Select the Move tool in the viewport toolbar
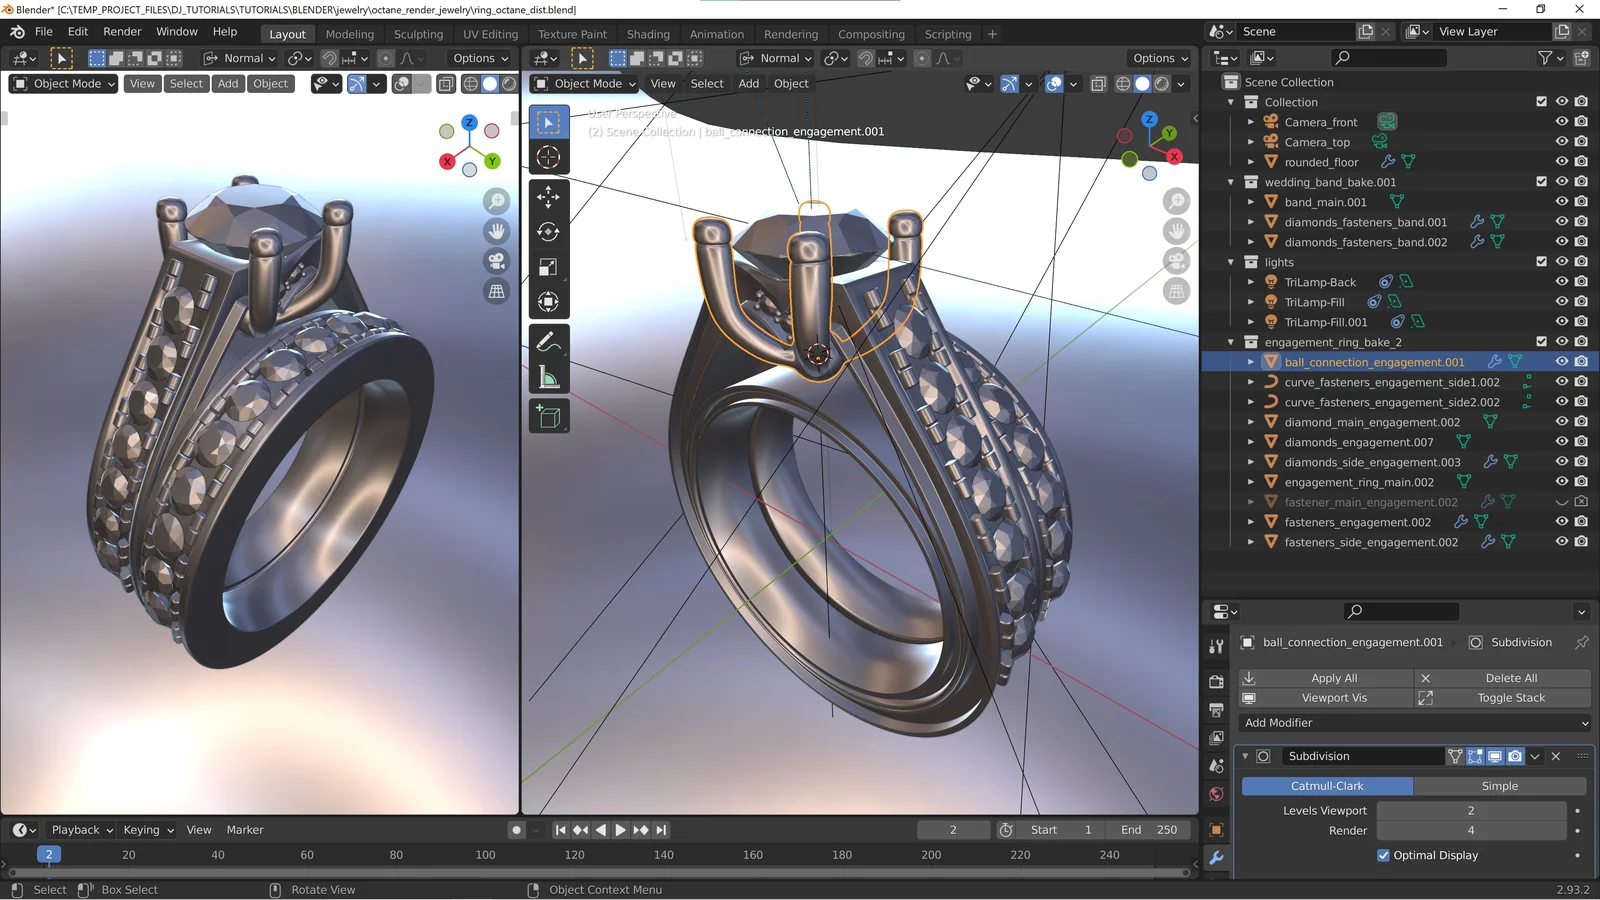1600x900 pixels. point(548,197)
